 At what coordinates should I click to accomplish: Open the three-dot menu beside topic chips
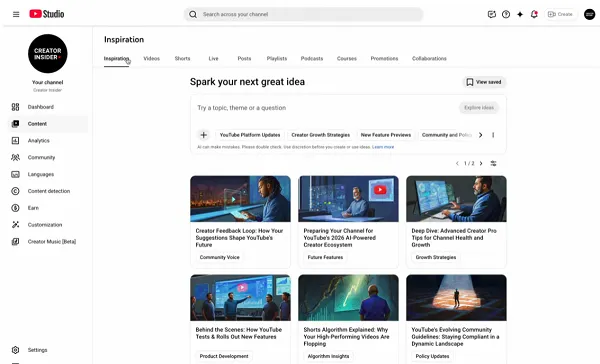[x=493, y=135]
